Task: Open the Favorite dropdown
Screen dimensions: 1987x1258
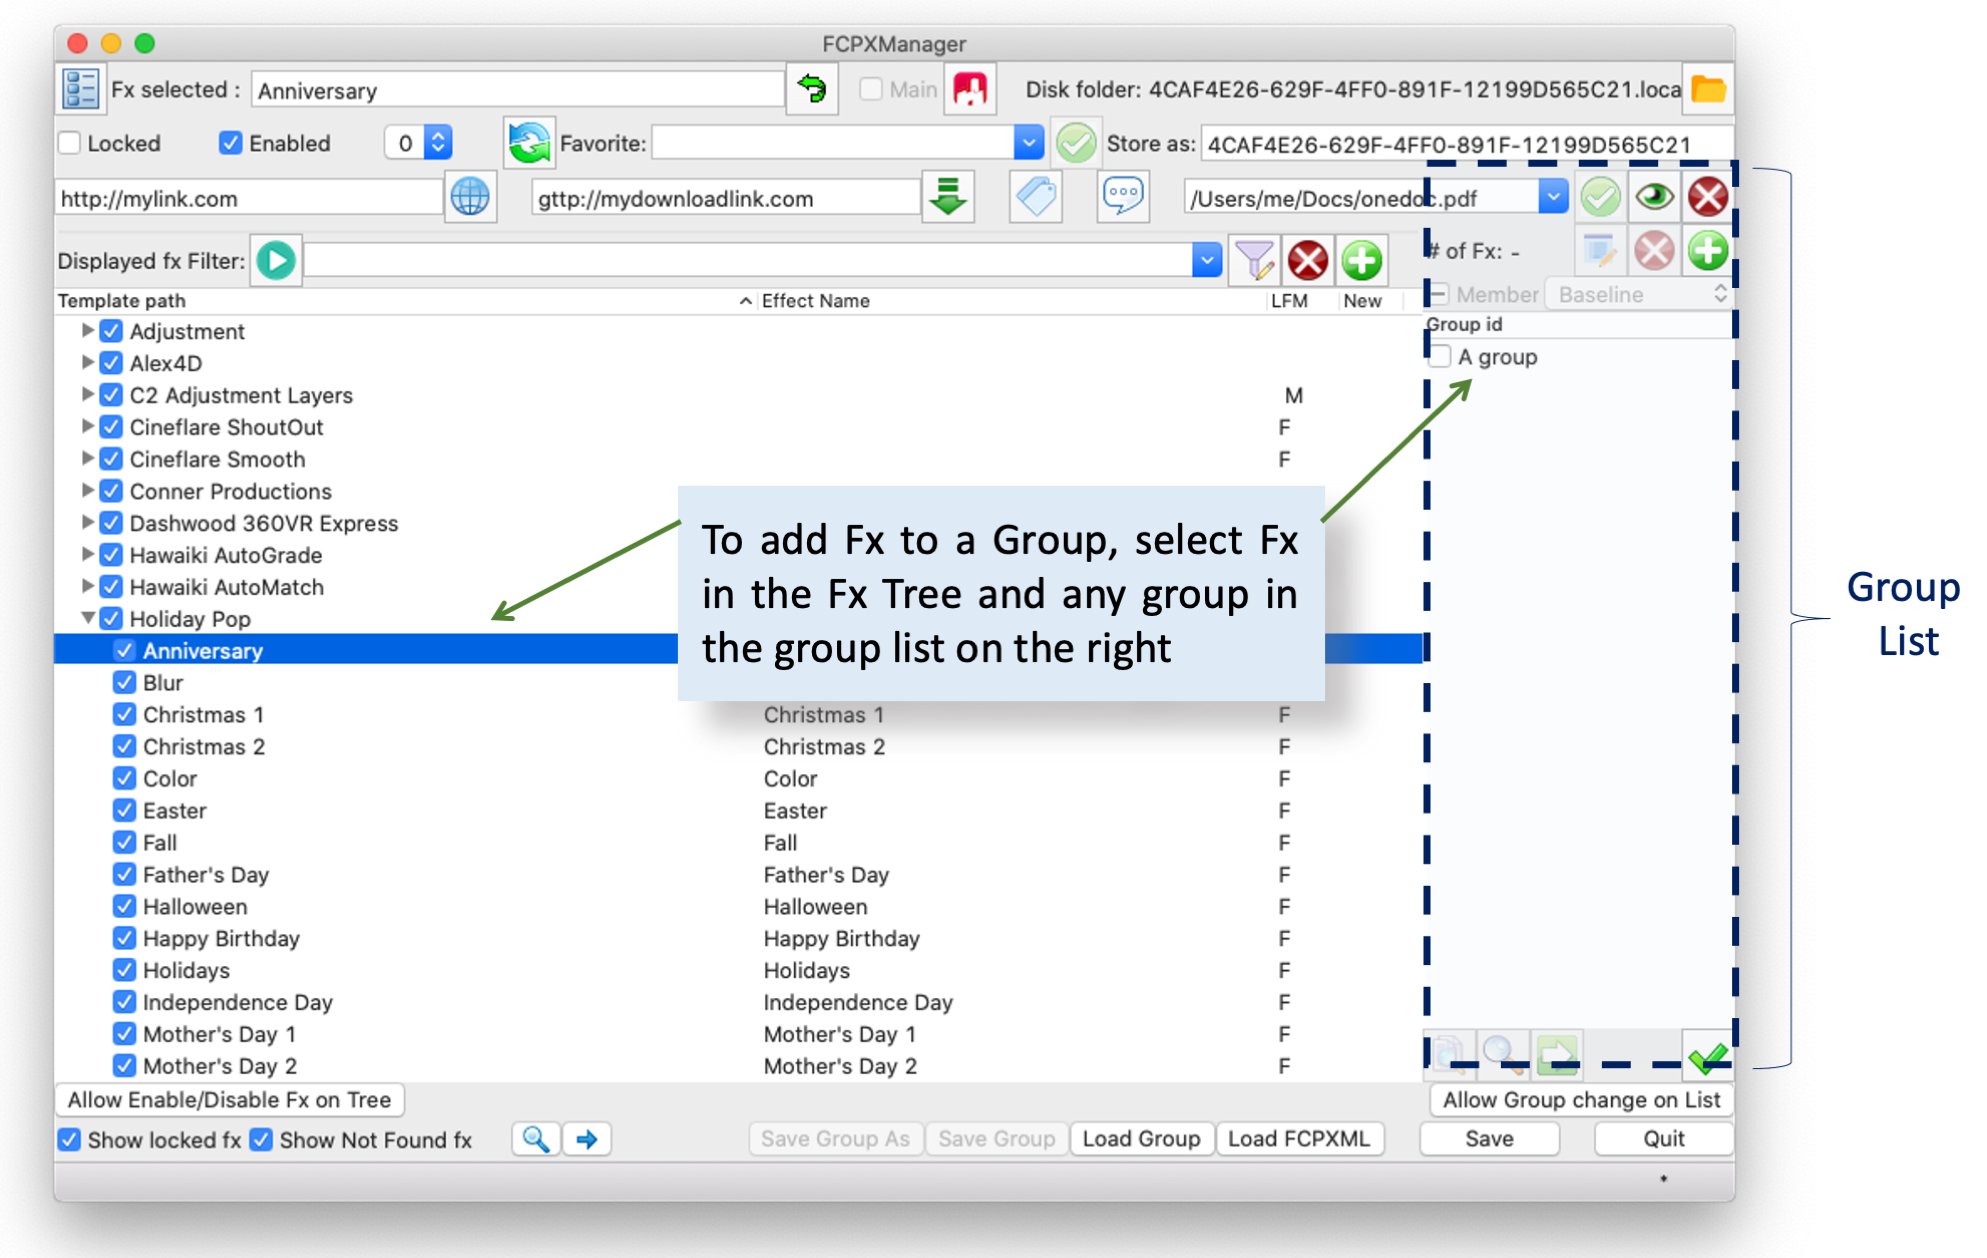Action: pyautogui.click(x=1028, y=143)
